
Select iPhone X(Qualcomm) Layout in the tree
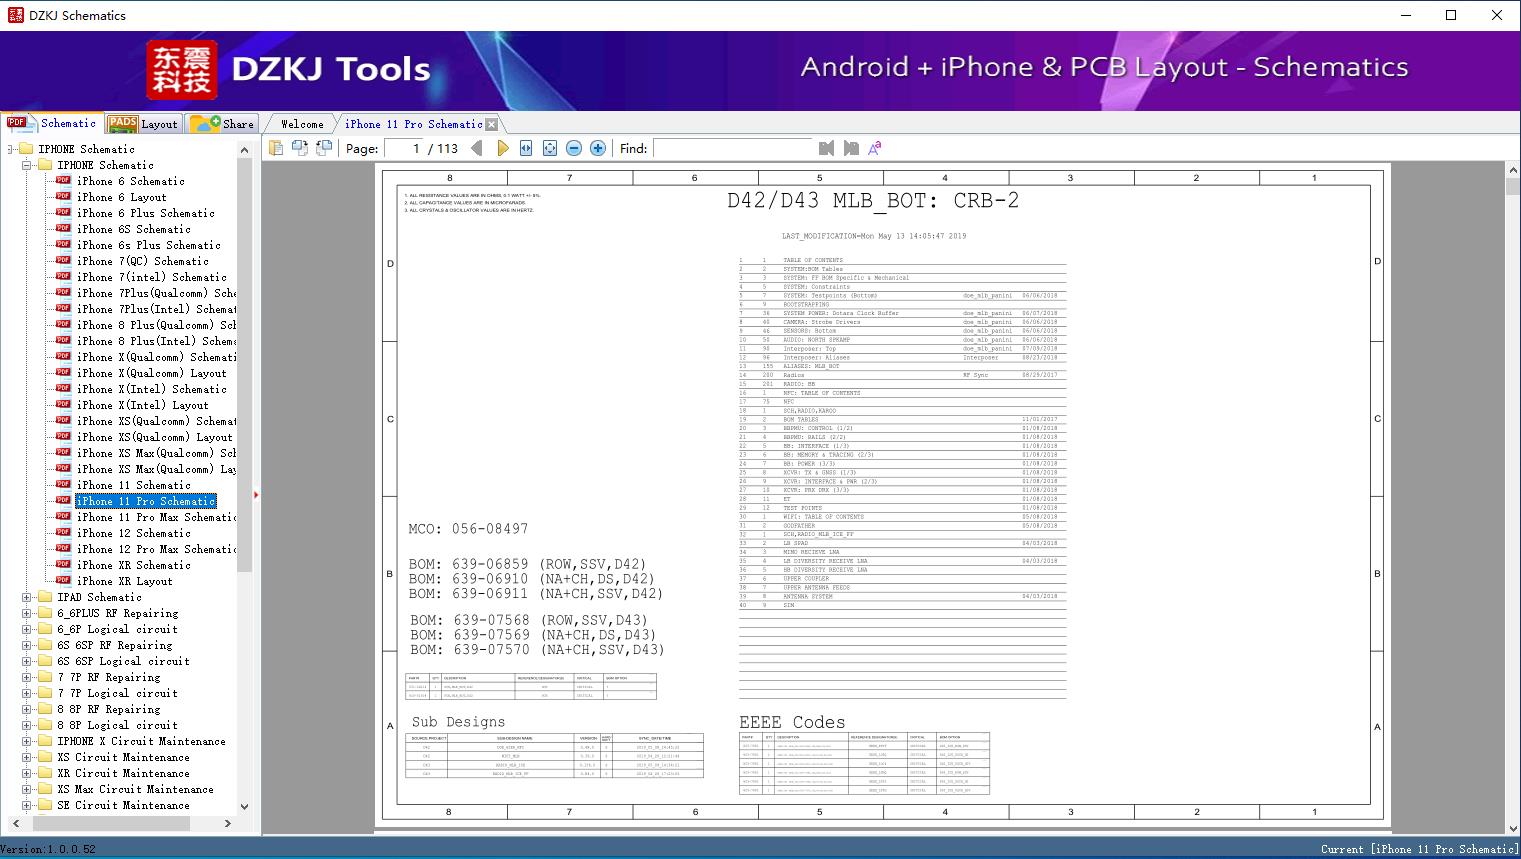(x=152, y=373)
